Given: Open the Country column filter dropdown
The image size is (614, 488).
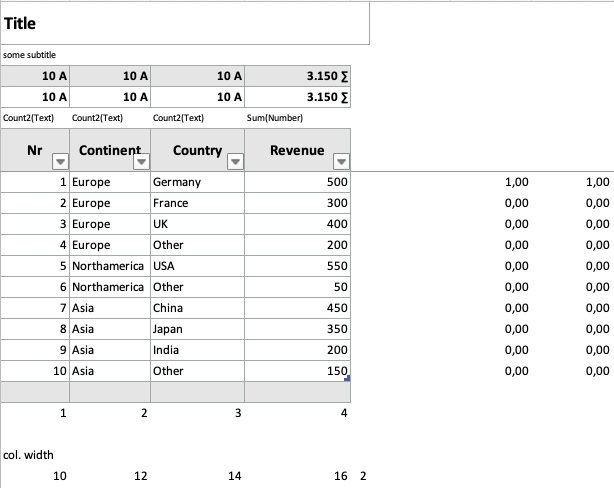Looking at the screenshot, I should coord(235,162).
